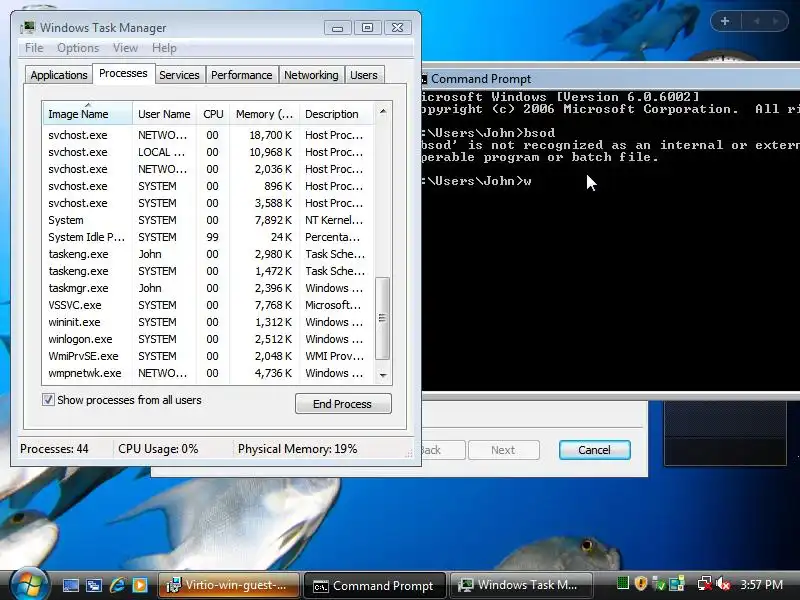Open the File menu in Task Manager
The width and height of the screenshot is (800, 600).
(x=34, y=48)
